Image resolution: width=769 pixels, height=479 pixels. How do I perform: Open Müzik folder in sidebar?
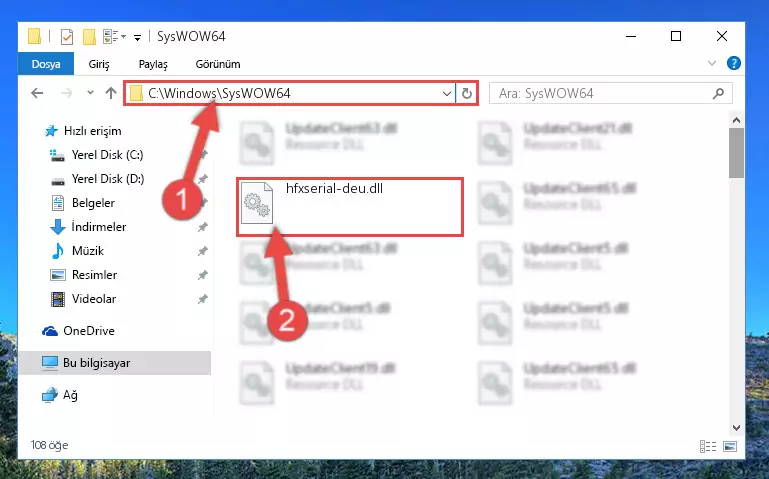[87, 251]
